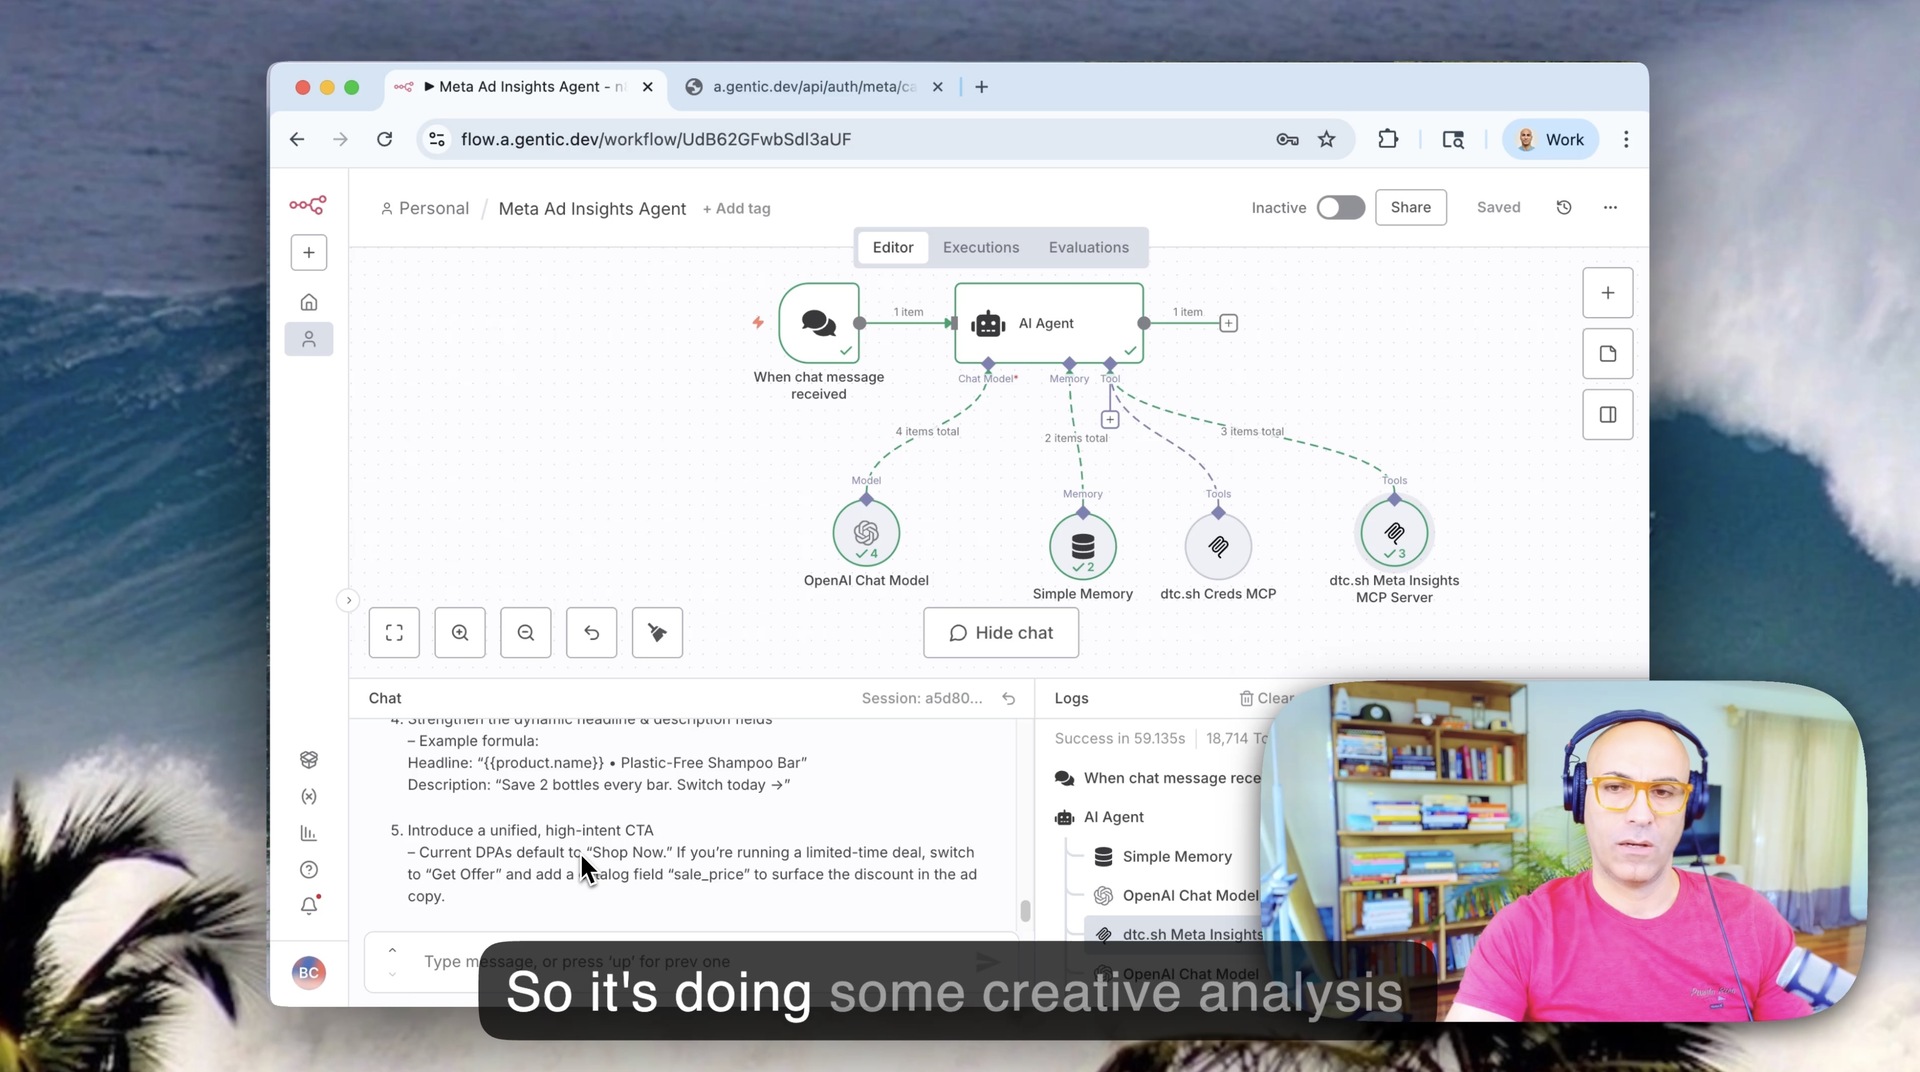This screenshot has height=1072, width=1920.
Task: Open the workflow three-dots menu
Action: pos(1610,207)
